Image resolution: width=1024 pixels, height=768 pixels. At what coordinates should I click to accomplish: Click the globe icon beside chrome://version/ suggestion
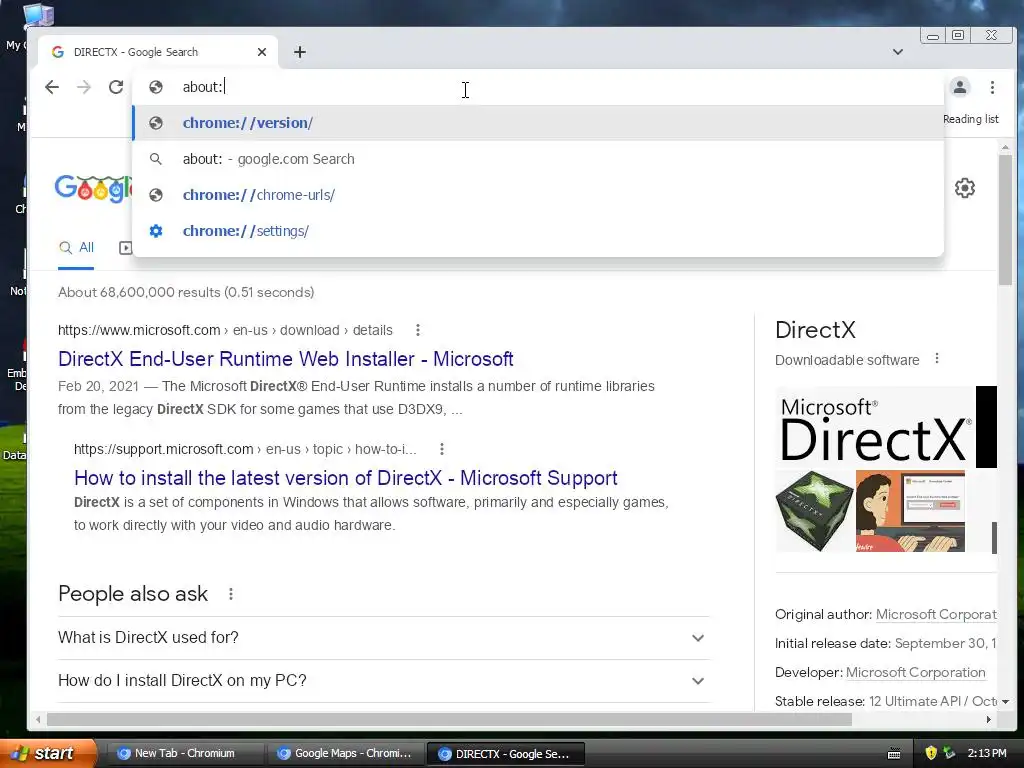(155, 123)
